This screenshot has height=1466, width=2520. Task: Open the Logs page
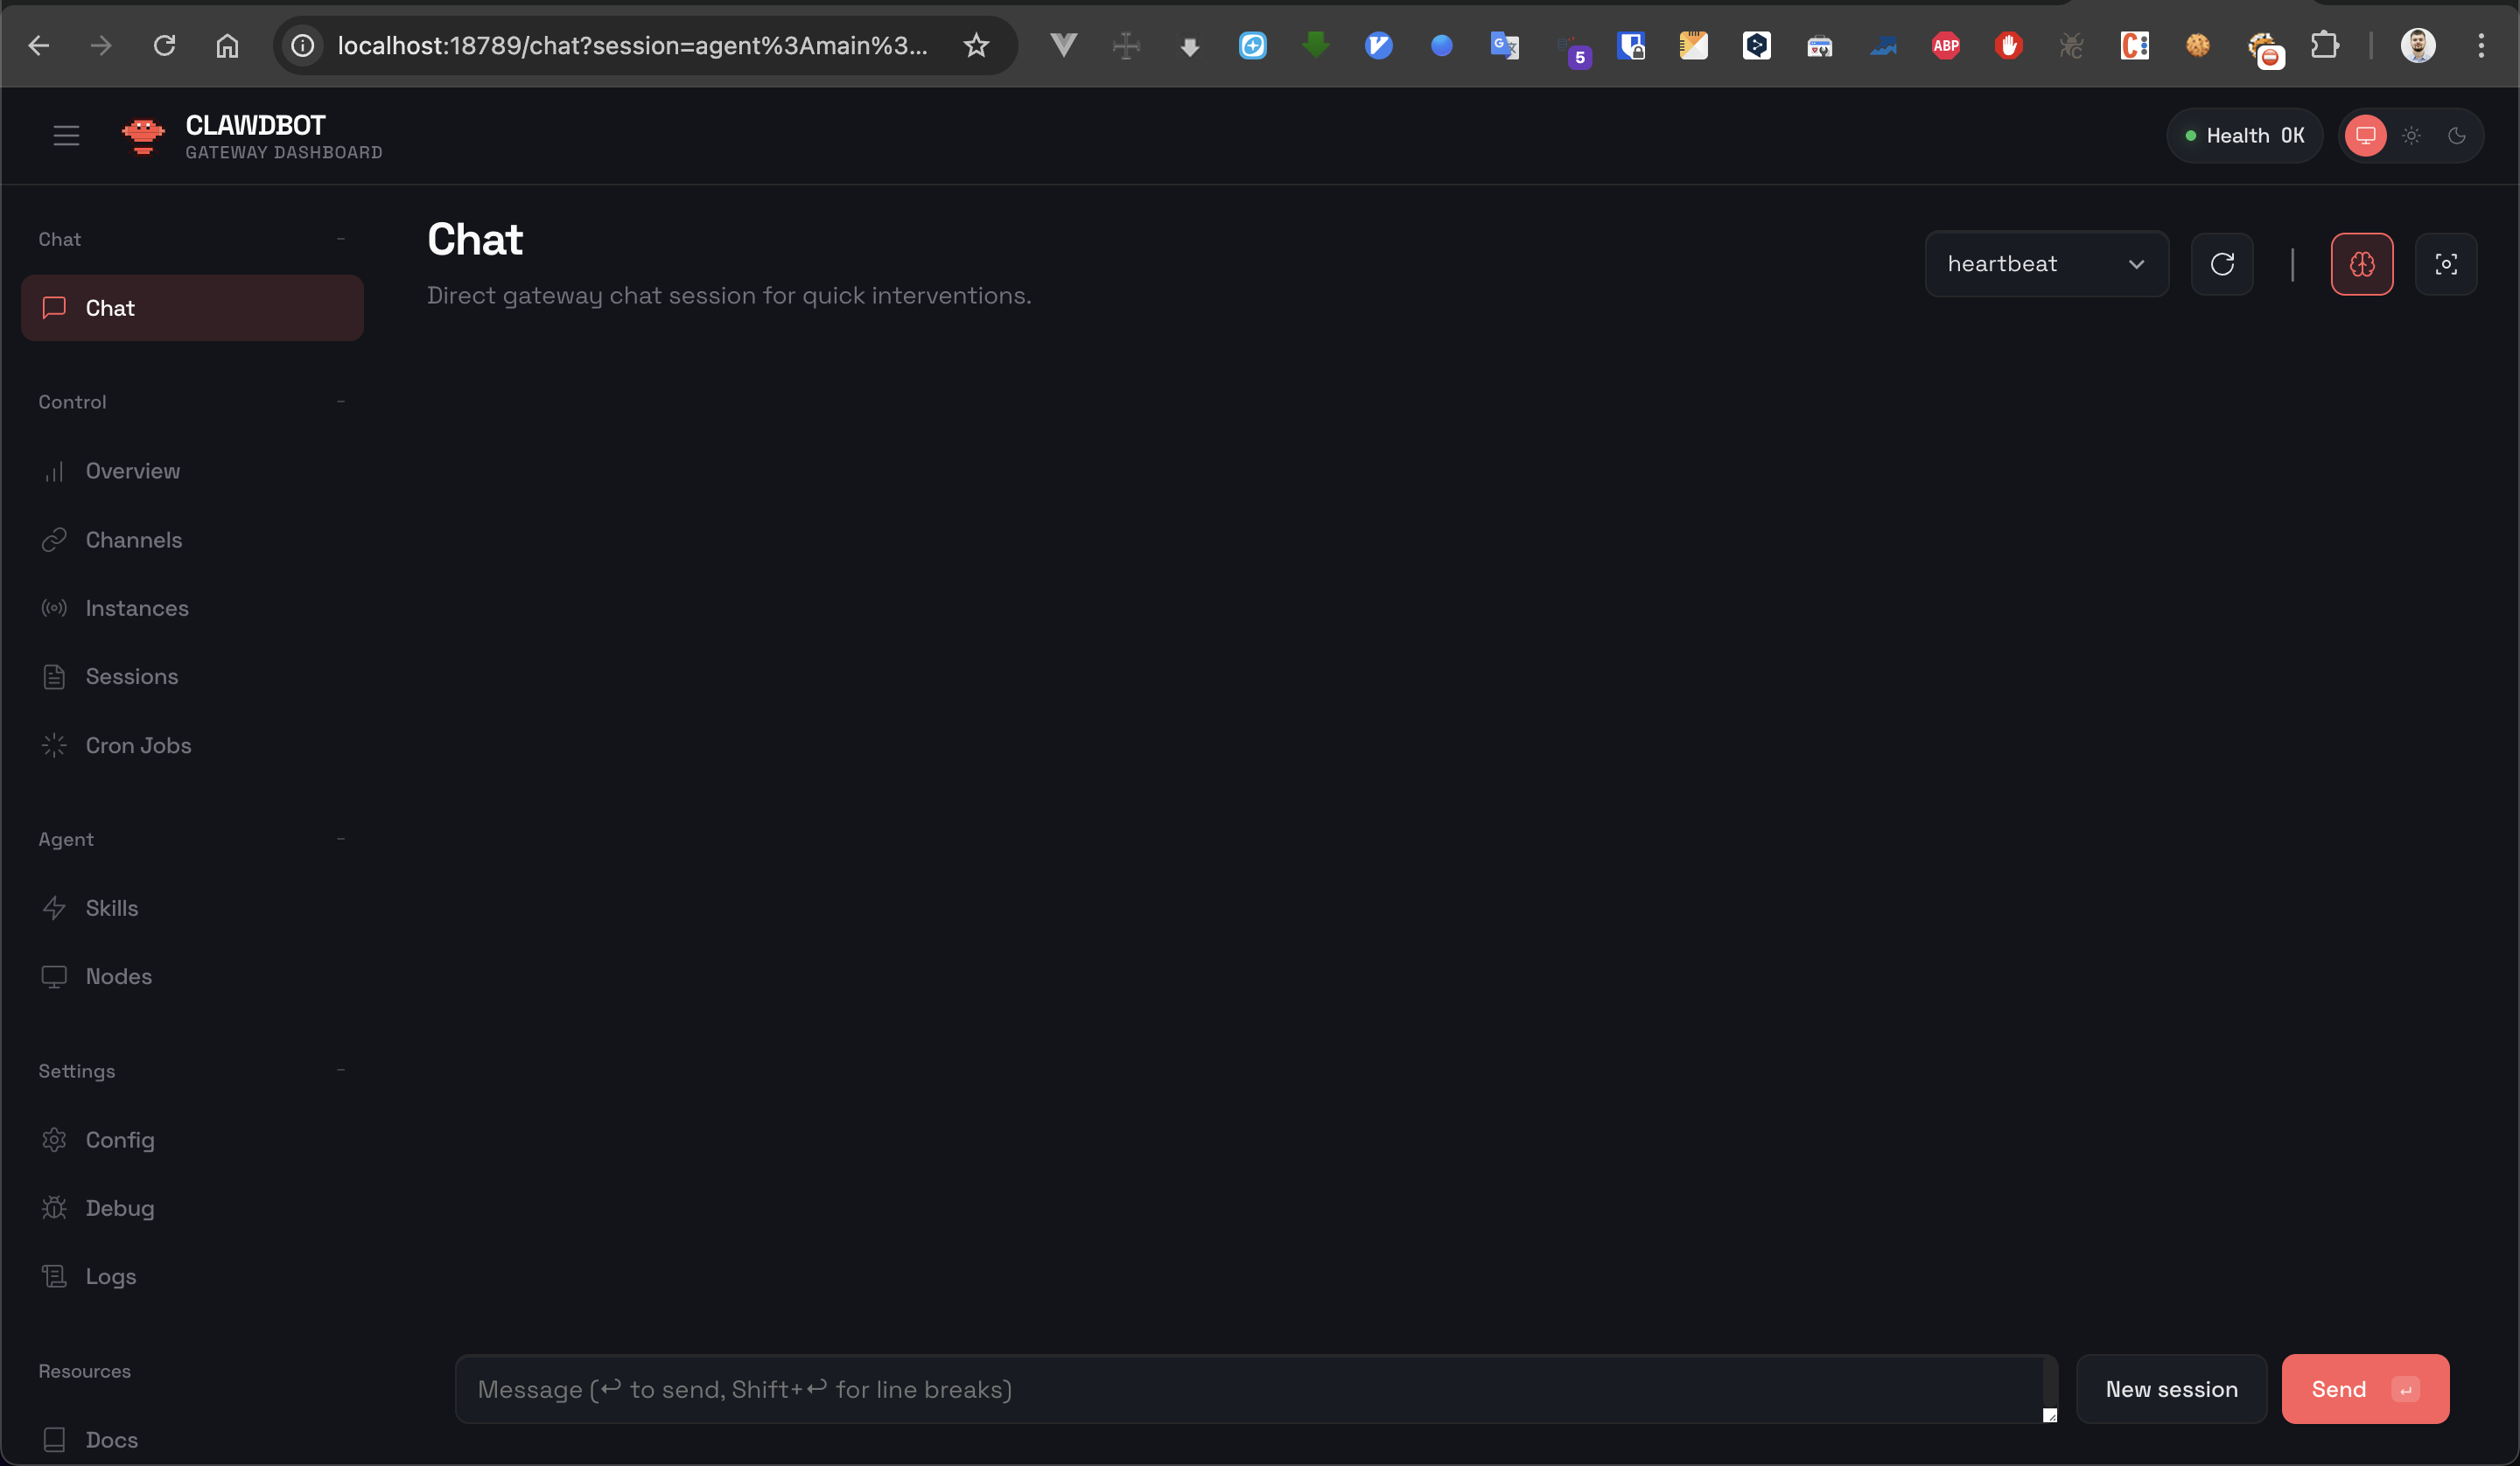pos(192,1276)
